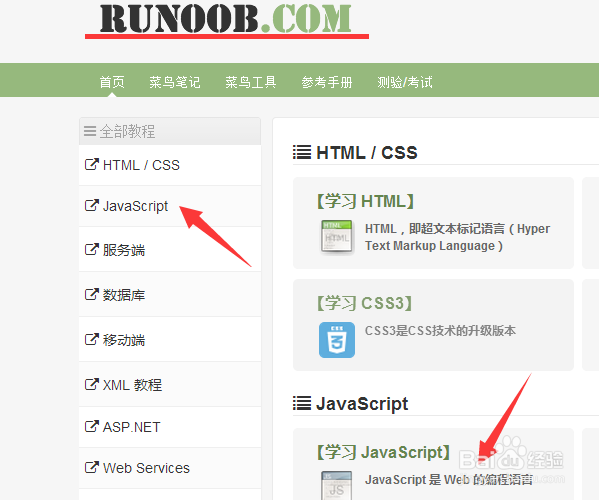Image resolution: width=599 pixels, height=500 pixels.
Task: Click external-link icon next to HTML / CSS
Action: (x=92, y=164)
